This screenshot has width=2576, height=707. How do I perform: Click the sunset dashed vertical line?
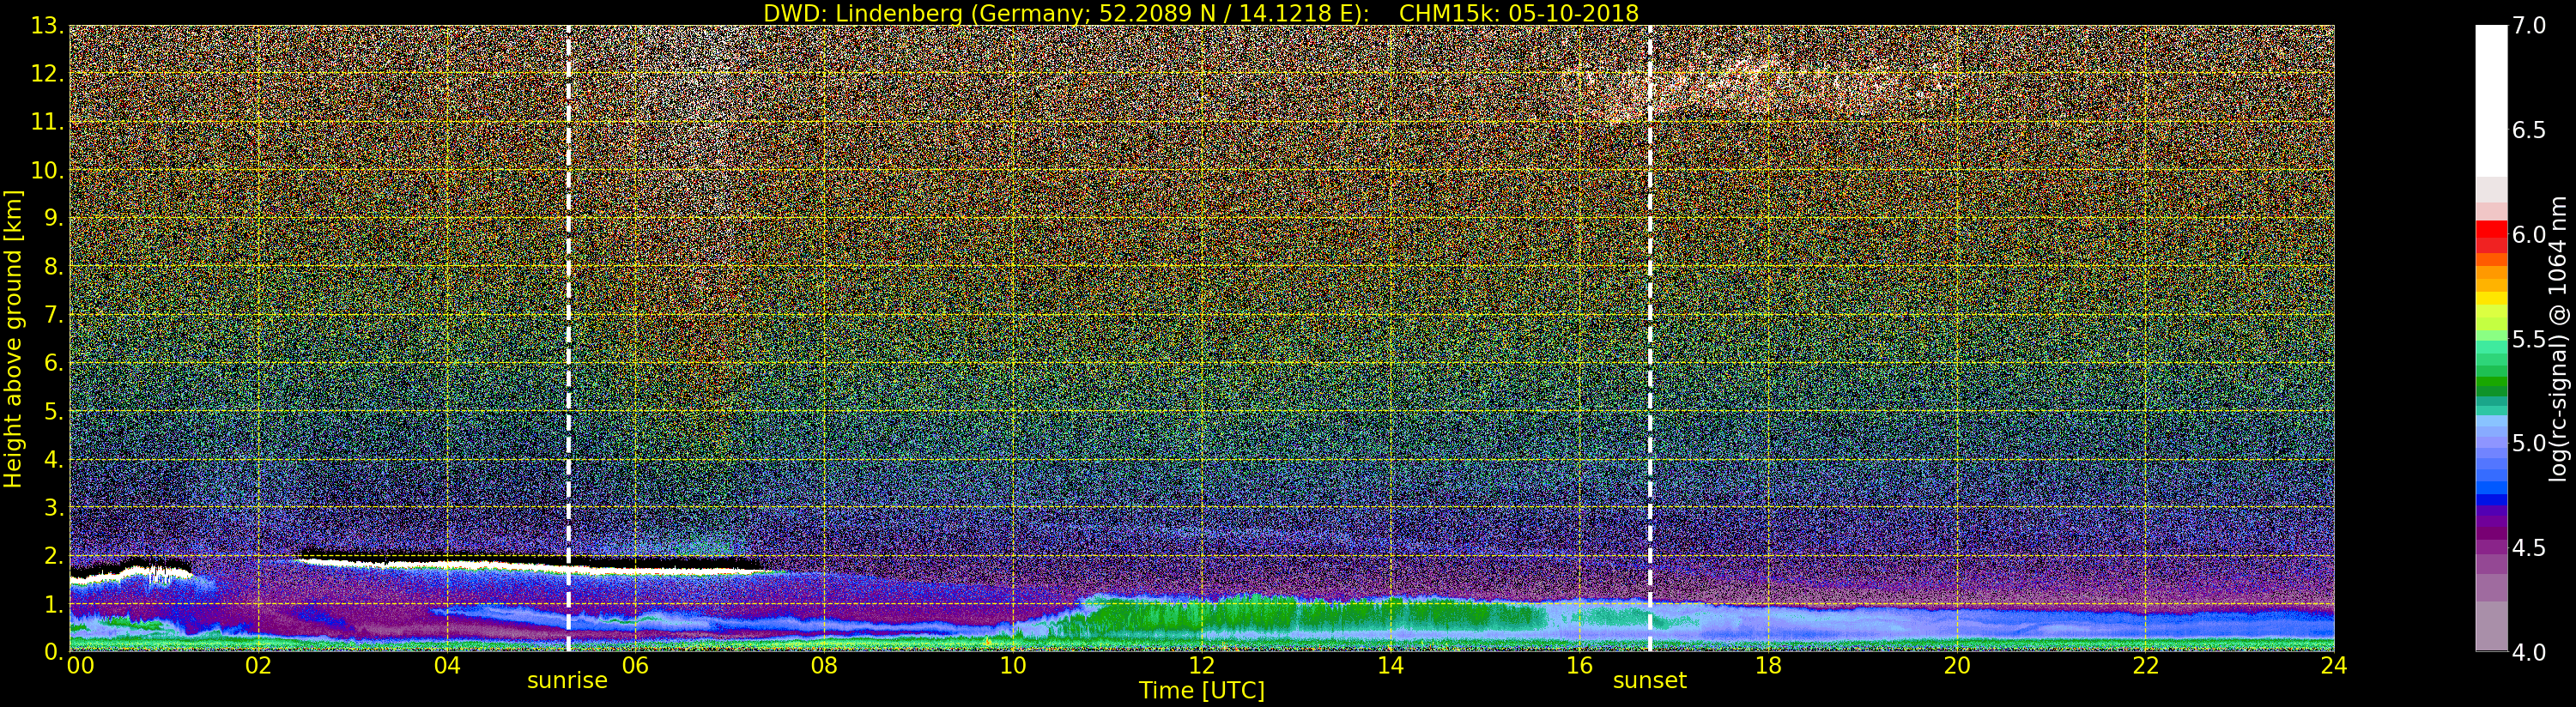click(x=1650, y=338)
